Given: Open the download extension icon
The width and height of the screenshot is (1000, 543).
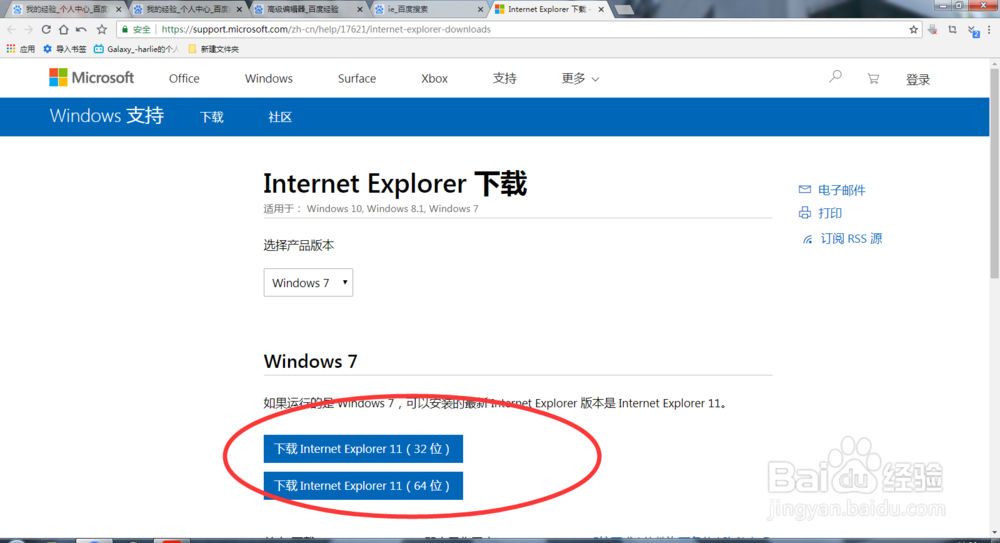Looking at the screenshot, I should 932,29.
